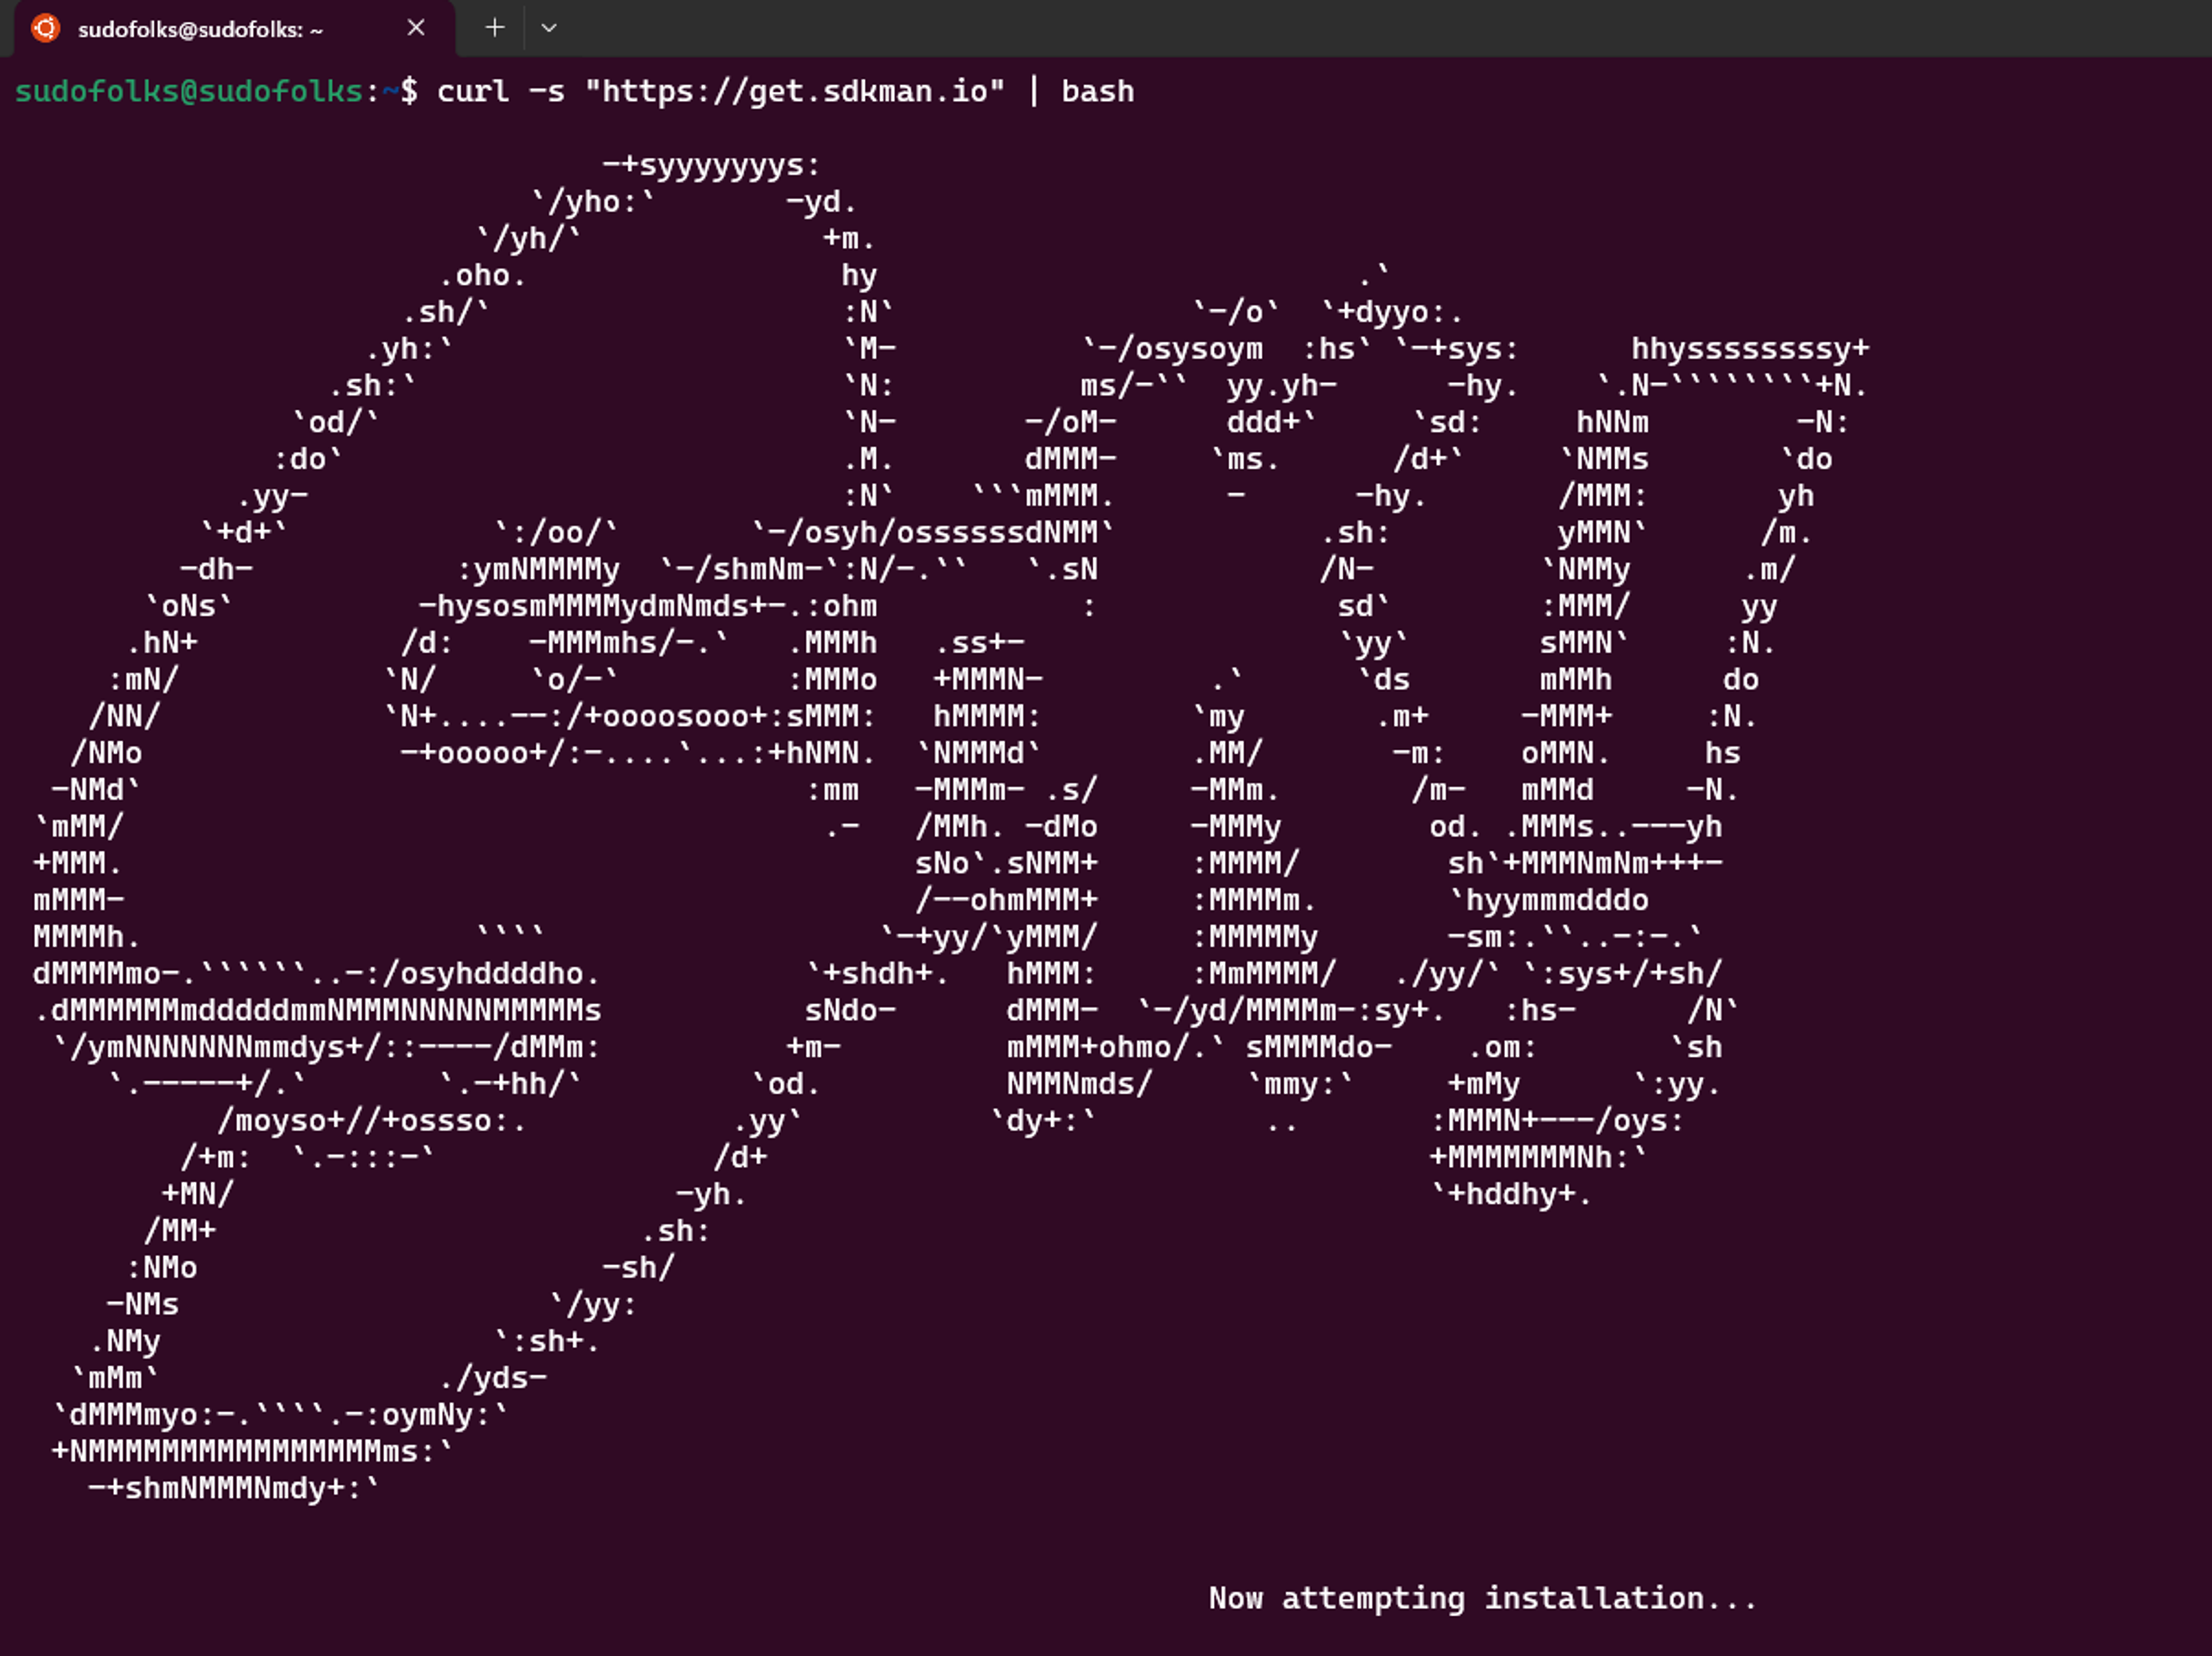Click the Ubuntu icon in the tab
Screen dimensions: 2212x1656
coord(45,28)
